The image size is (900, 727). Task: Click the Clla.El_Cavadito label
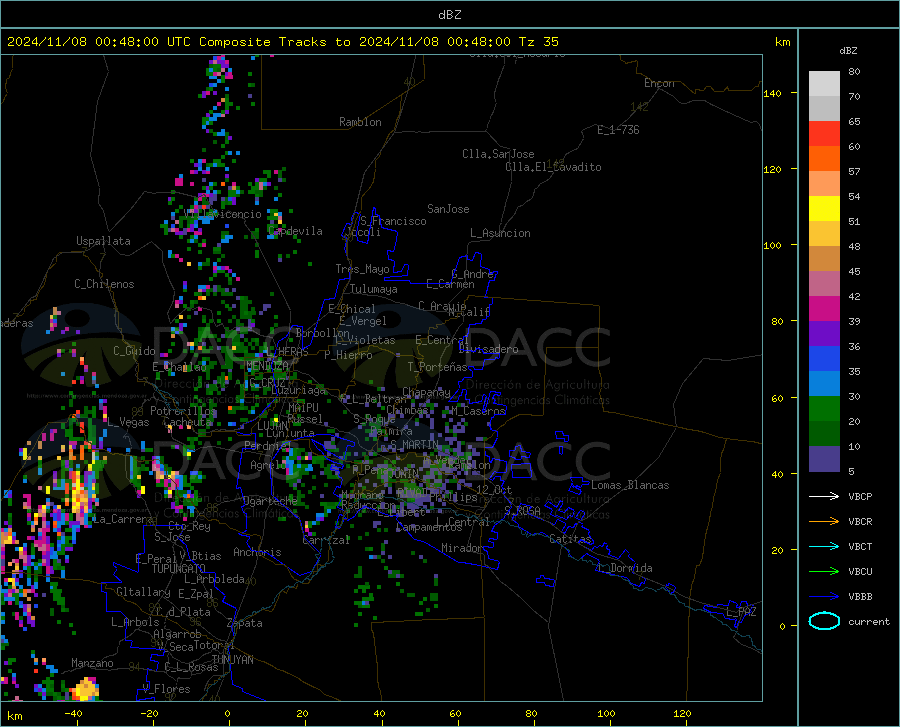[553, 167]
